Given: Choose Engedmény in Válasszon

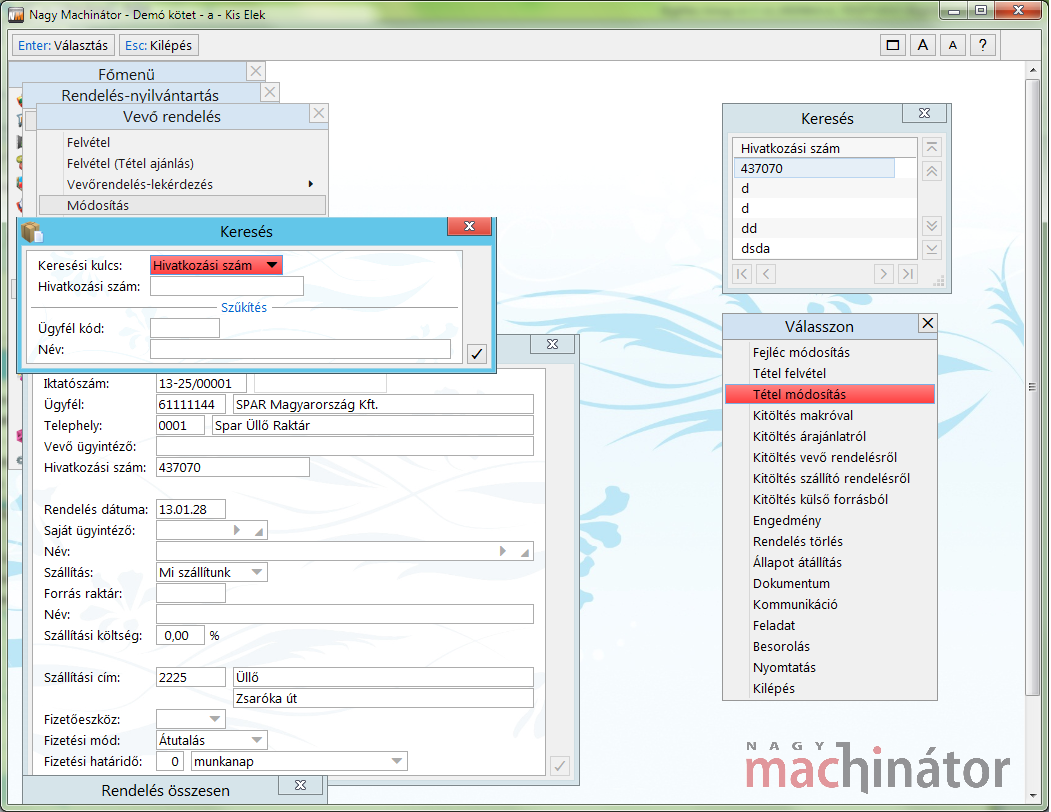Looking at the screenshot, I should [x=830, y=520].
